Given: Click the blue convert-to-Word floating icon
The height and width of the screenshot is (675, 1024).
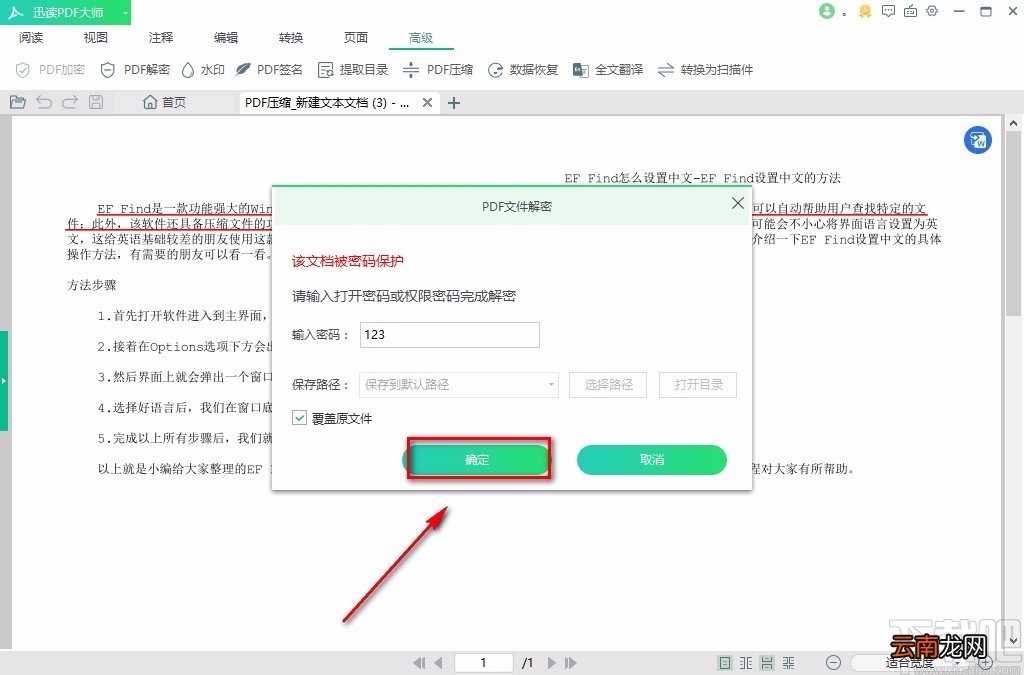Looking at the screenshot, I should [x=978, y=140].
